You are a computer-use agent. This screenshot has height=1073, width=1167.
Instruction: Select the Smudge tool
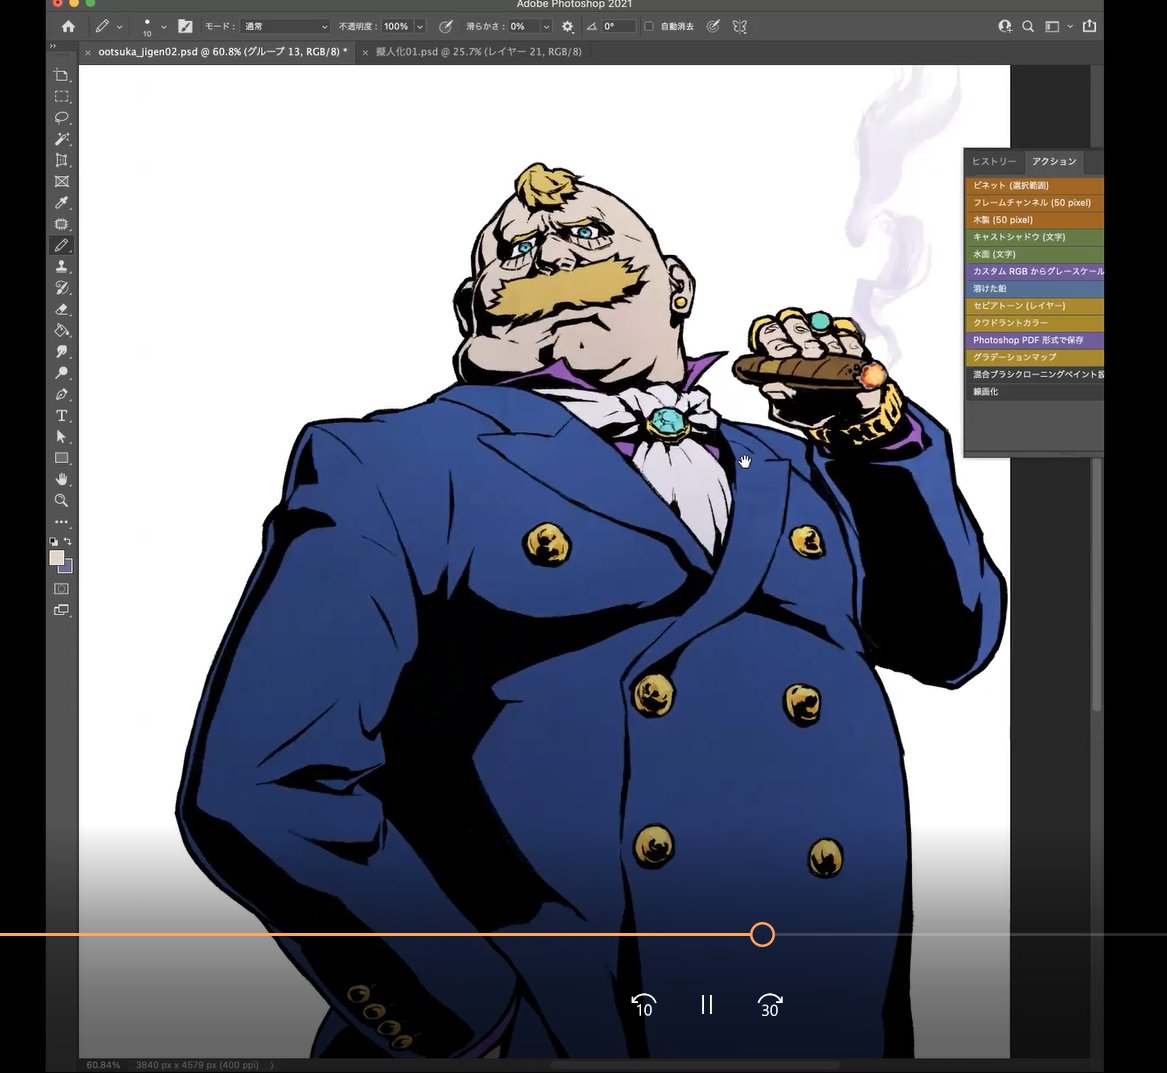(62, 351)
